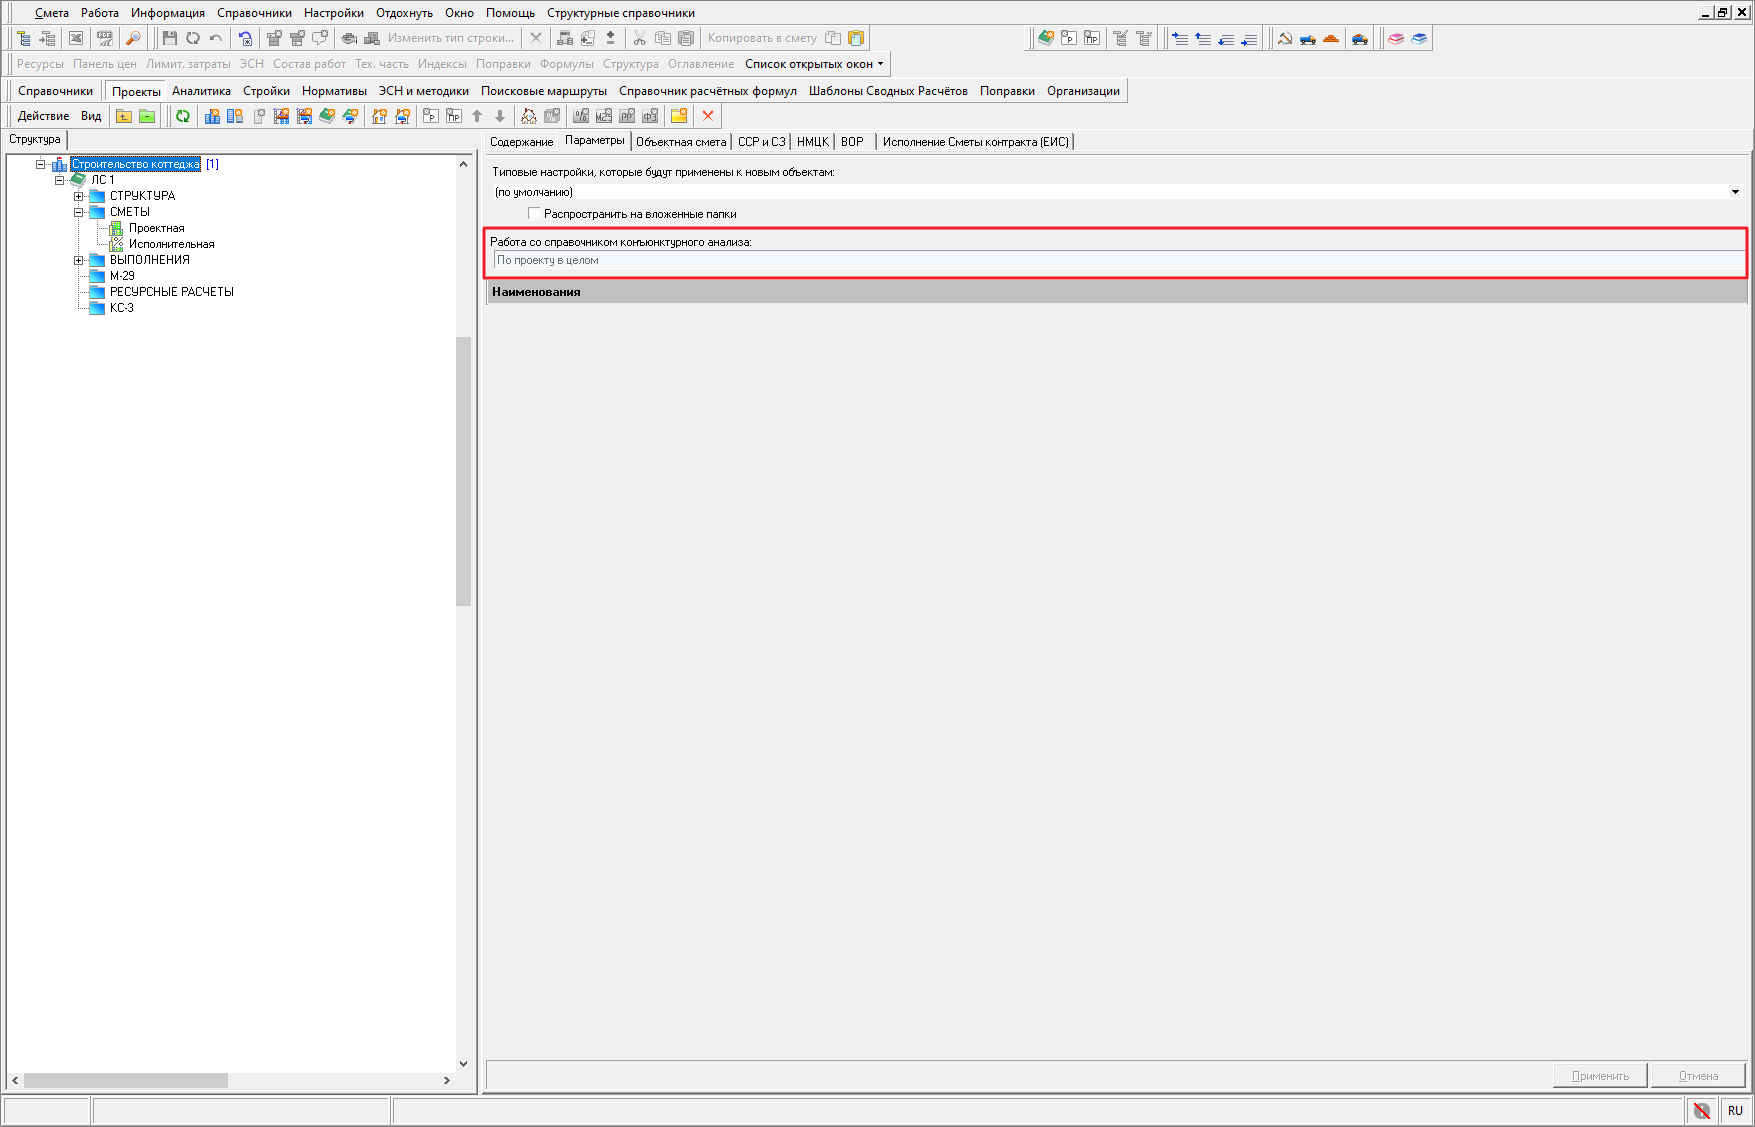Click the pink stacked books icon
Image resolution: width=1755 pixels, height=1127 pixels.
[x=1396, y=38]
